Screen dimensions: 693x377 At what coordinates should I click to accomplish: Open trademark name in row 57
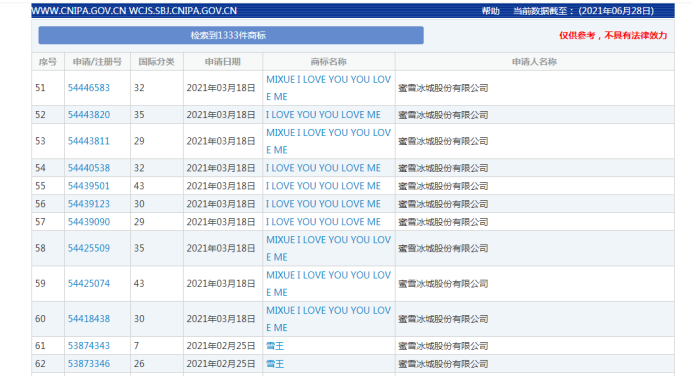click(323, 222)
